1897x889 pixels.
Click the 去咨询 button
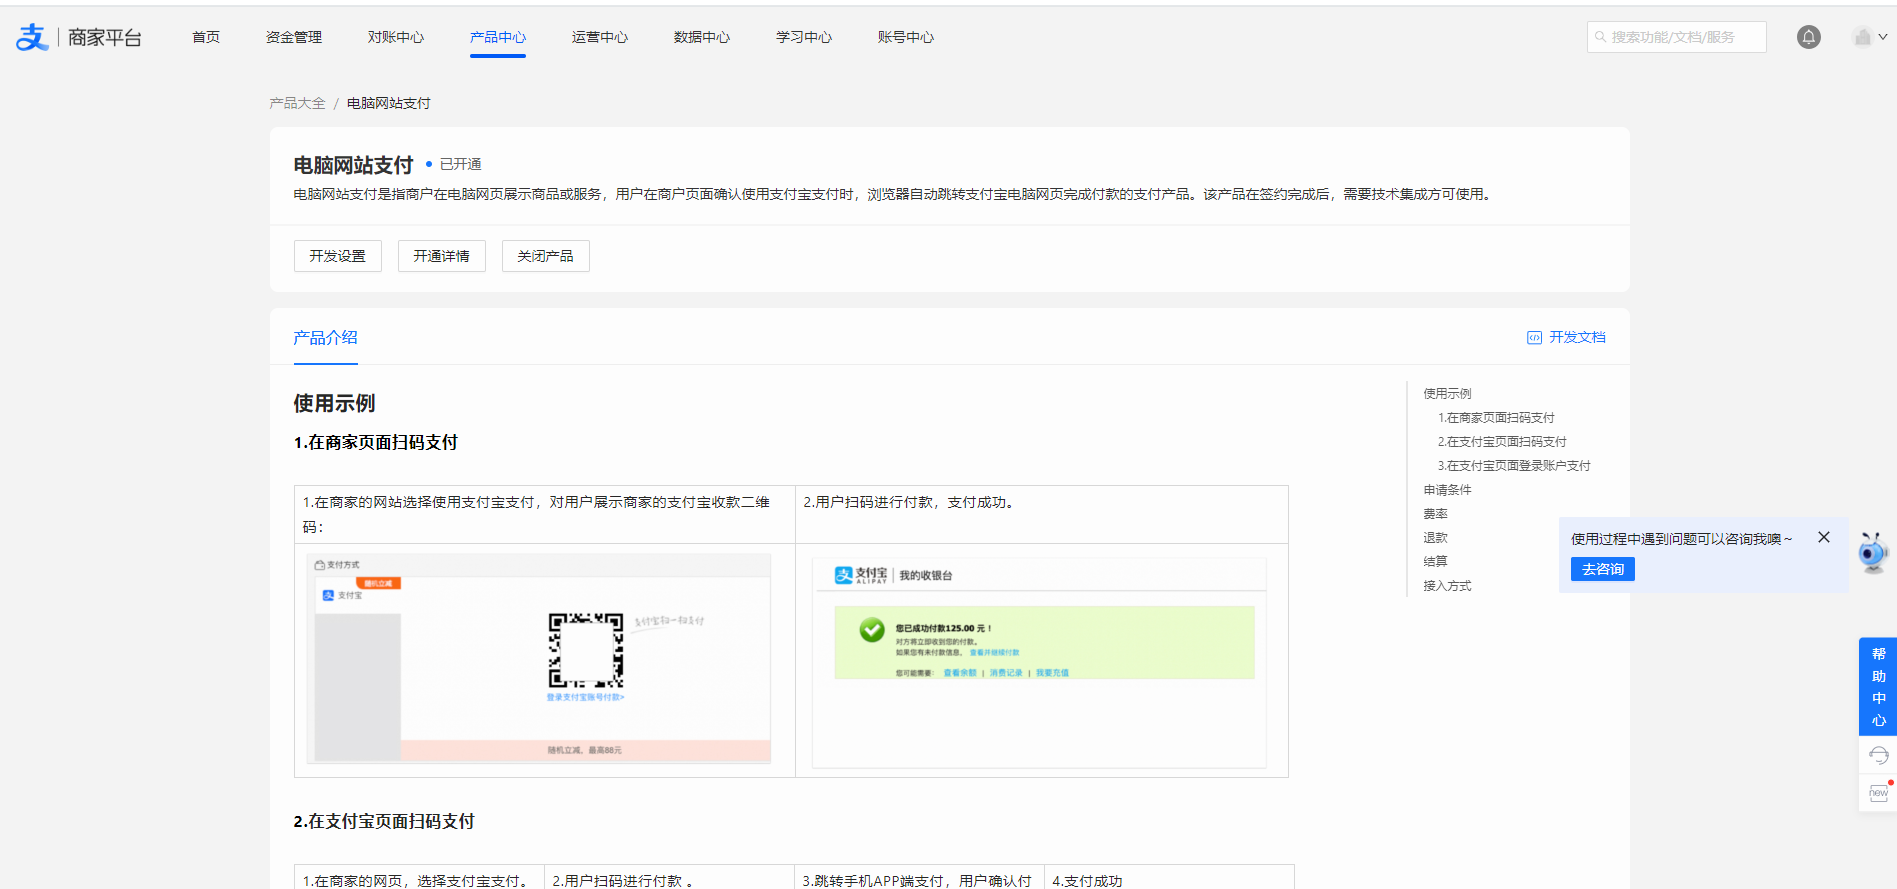[x=1602, y=569]
